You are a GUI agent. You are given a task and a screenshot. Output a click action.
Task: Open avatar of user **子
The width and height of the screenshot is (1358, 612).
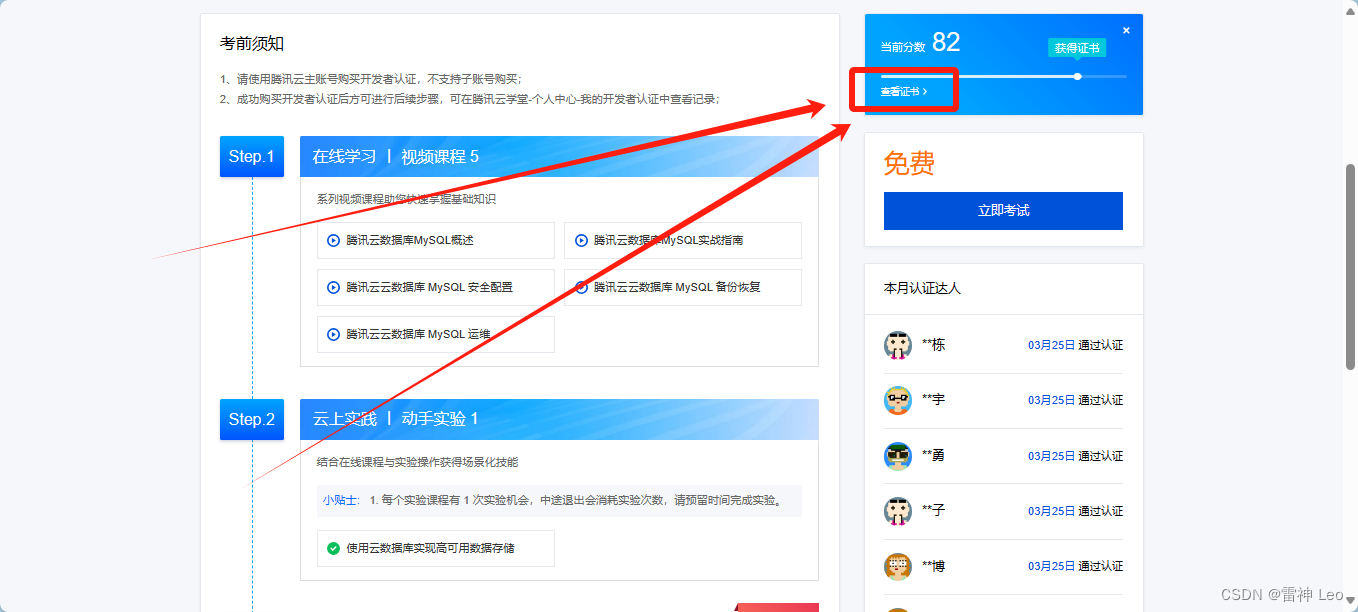tap(898, 511)
